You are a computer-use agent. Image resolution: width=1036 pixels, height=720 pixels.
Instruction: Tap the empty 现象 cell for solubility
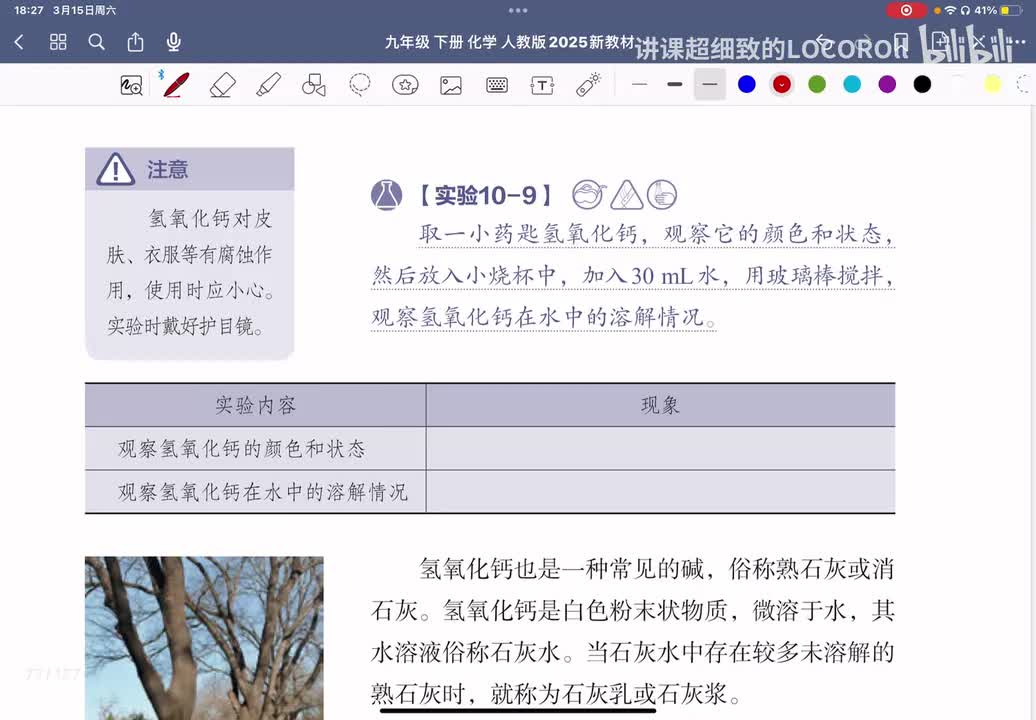pyautogui.click(x=661, y=491)
